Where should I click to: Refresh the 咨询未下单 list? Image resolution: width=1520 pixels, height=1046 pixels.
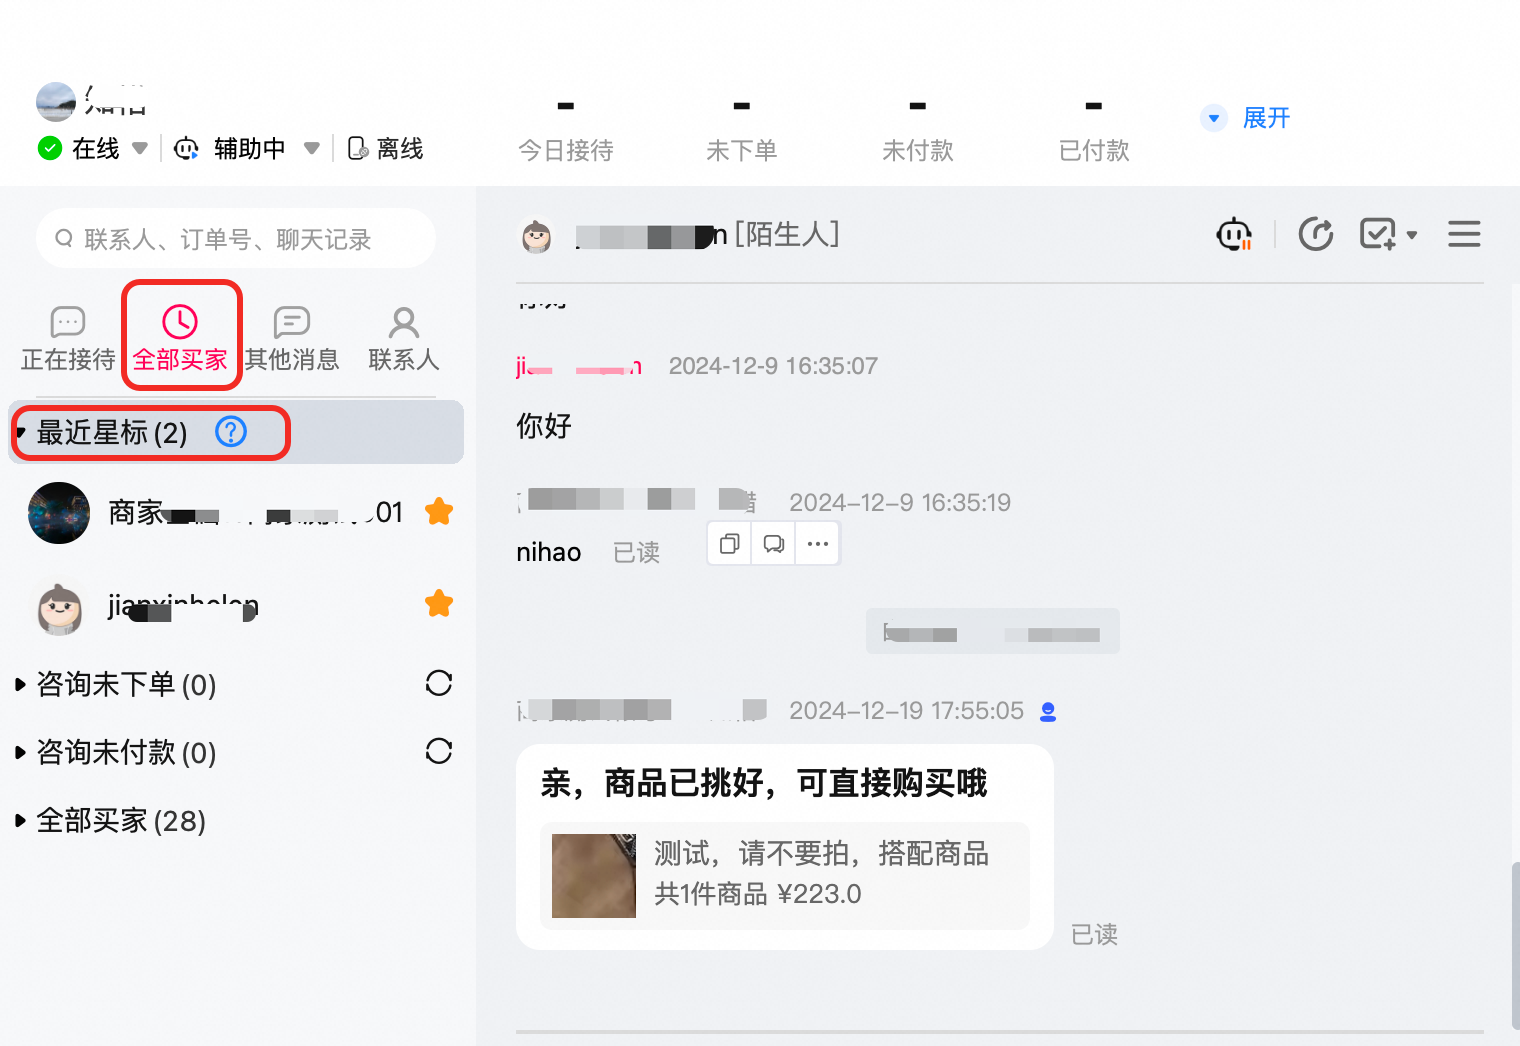coord(439,683)
